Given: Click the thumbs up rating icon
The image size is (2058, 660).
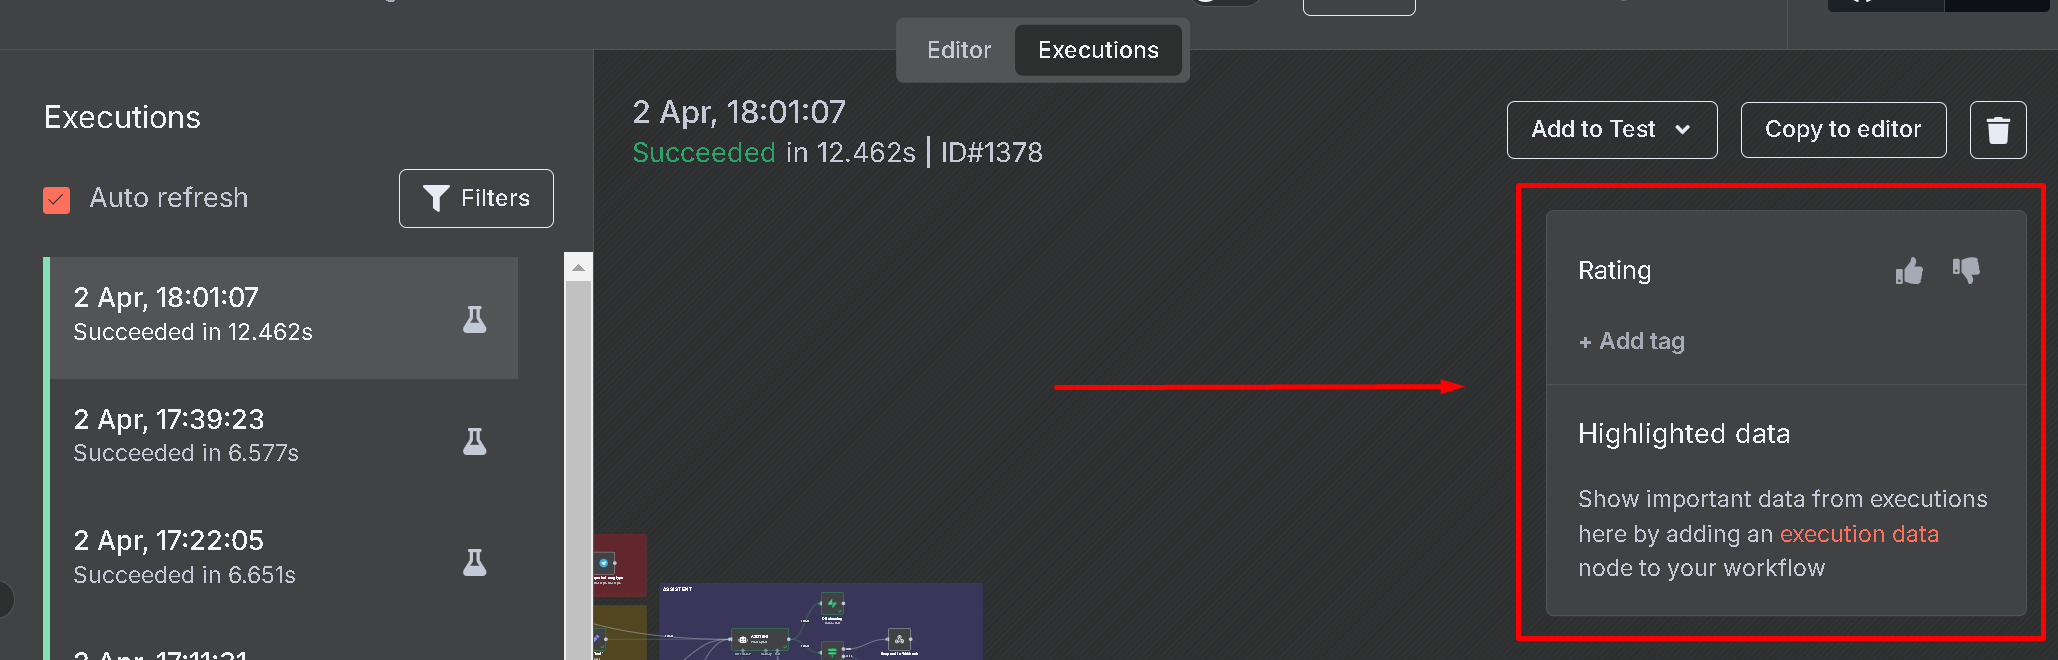Looking at the screenshot, I should click(x=1909, y=271).
